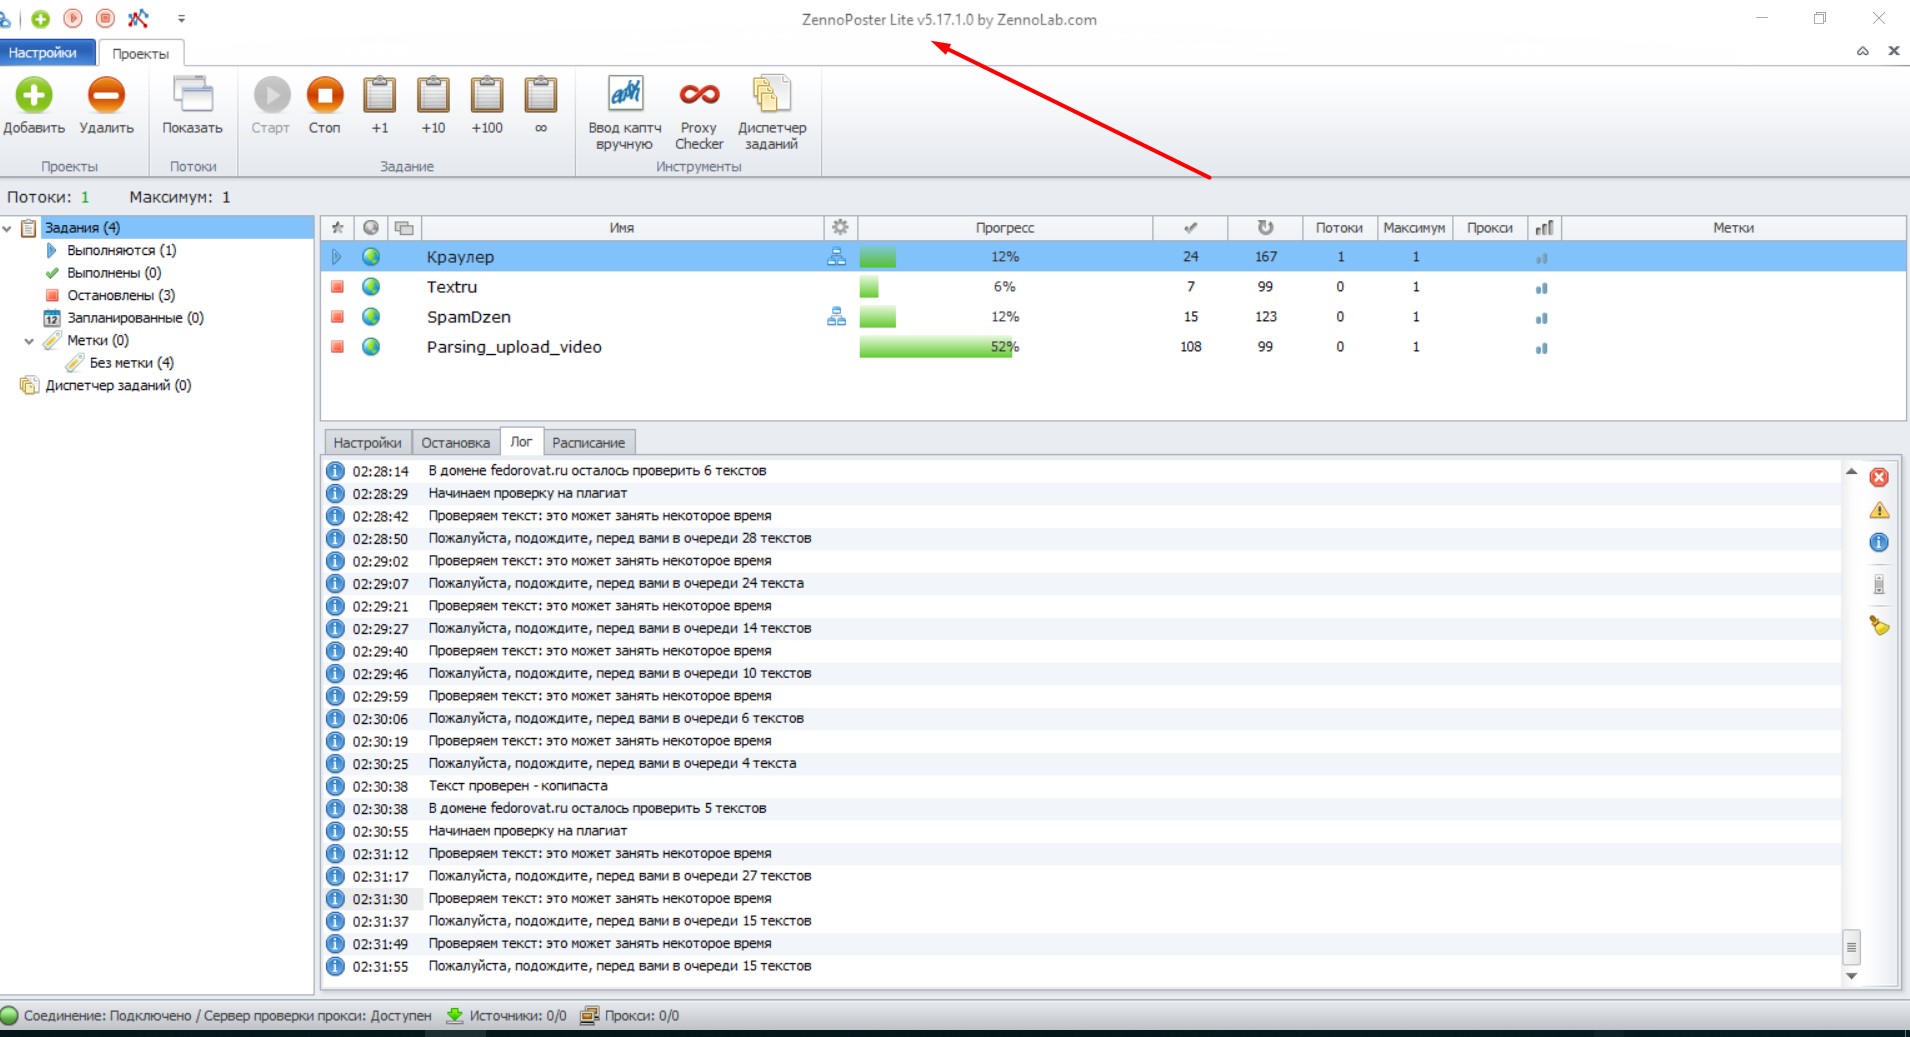1910x1037 pixels.
Task: Select Выполнены (0) in the tree
Action: point(114,273)
